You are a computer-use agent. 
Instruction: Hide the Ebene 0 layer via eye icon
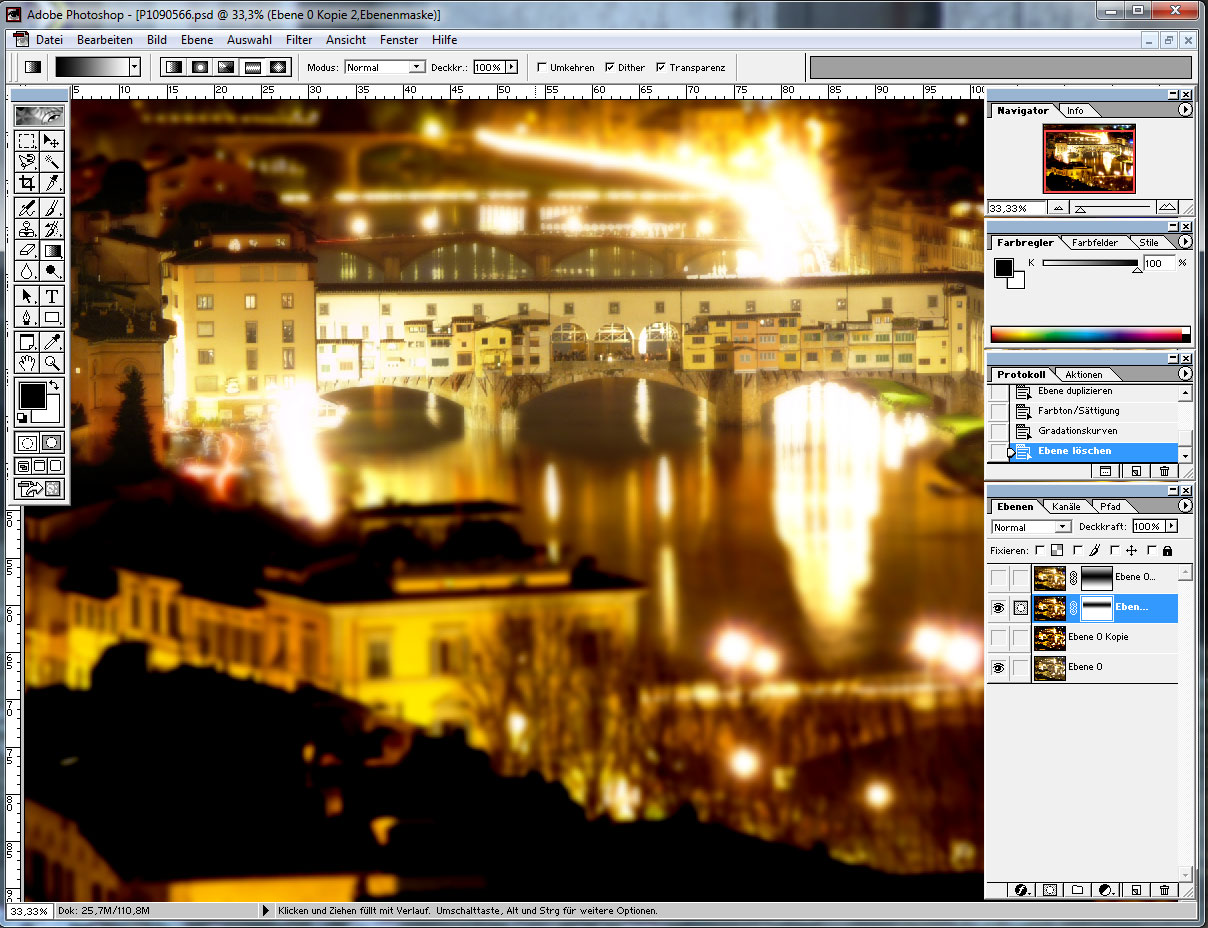(x=997, y=667)
